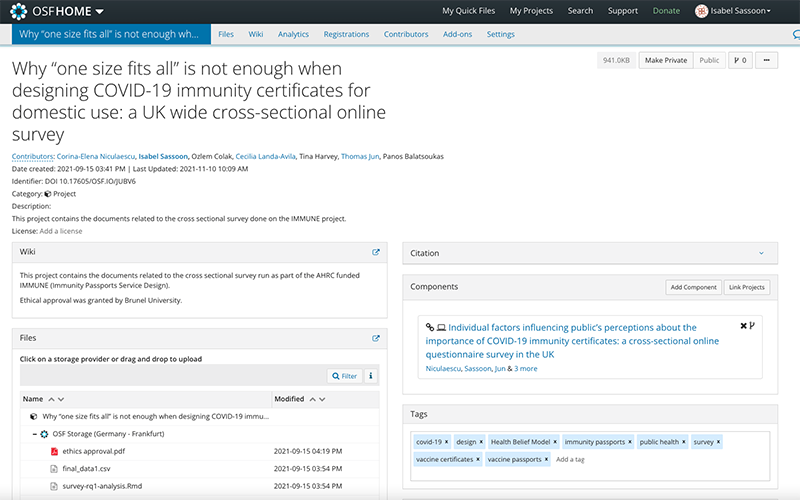Open Files panel external link icon
This screenshot has width=800, height=500.
pyautogui.click(x=376, y=338)
